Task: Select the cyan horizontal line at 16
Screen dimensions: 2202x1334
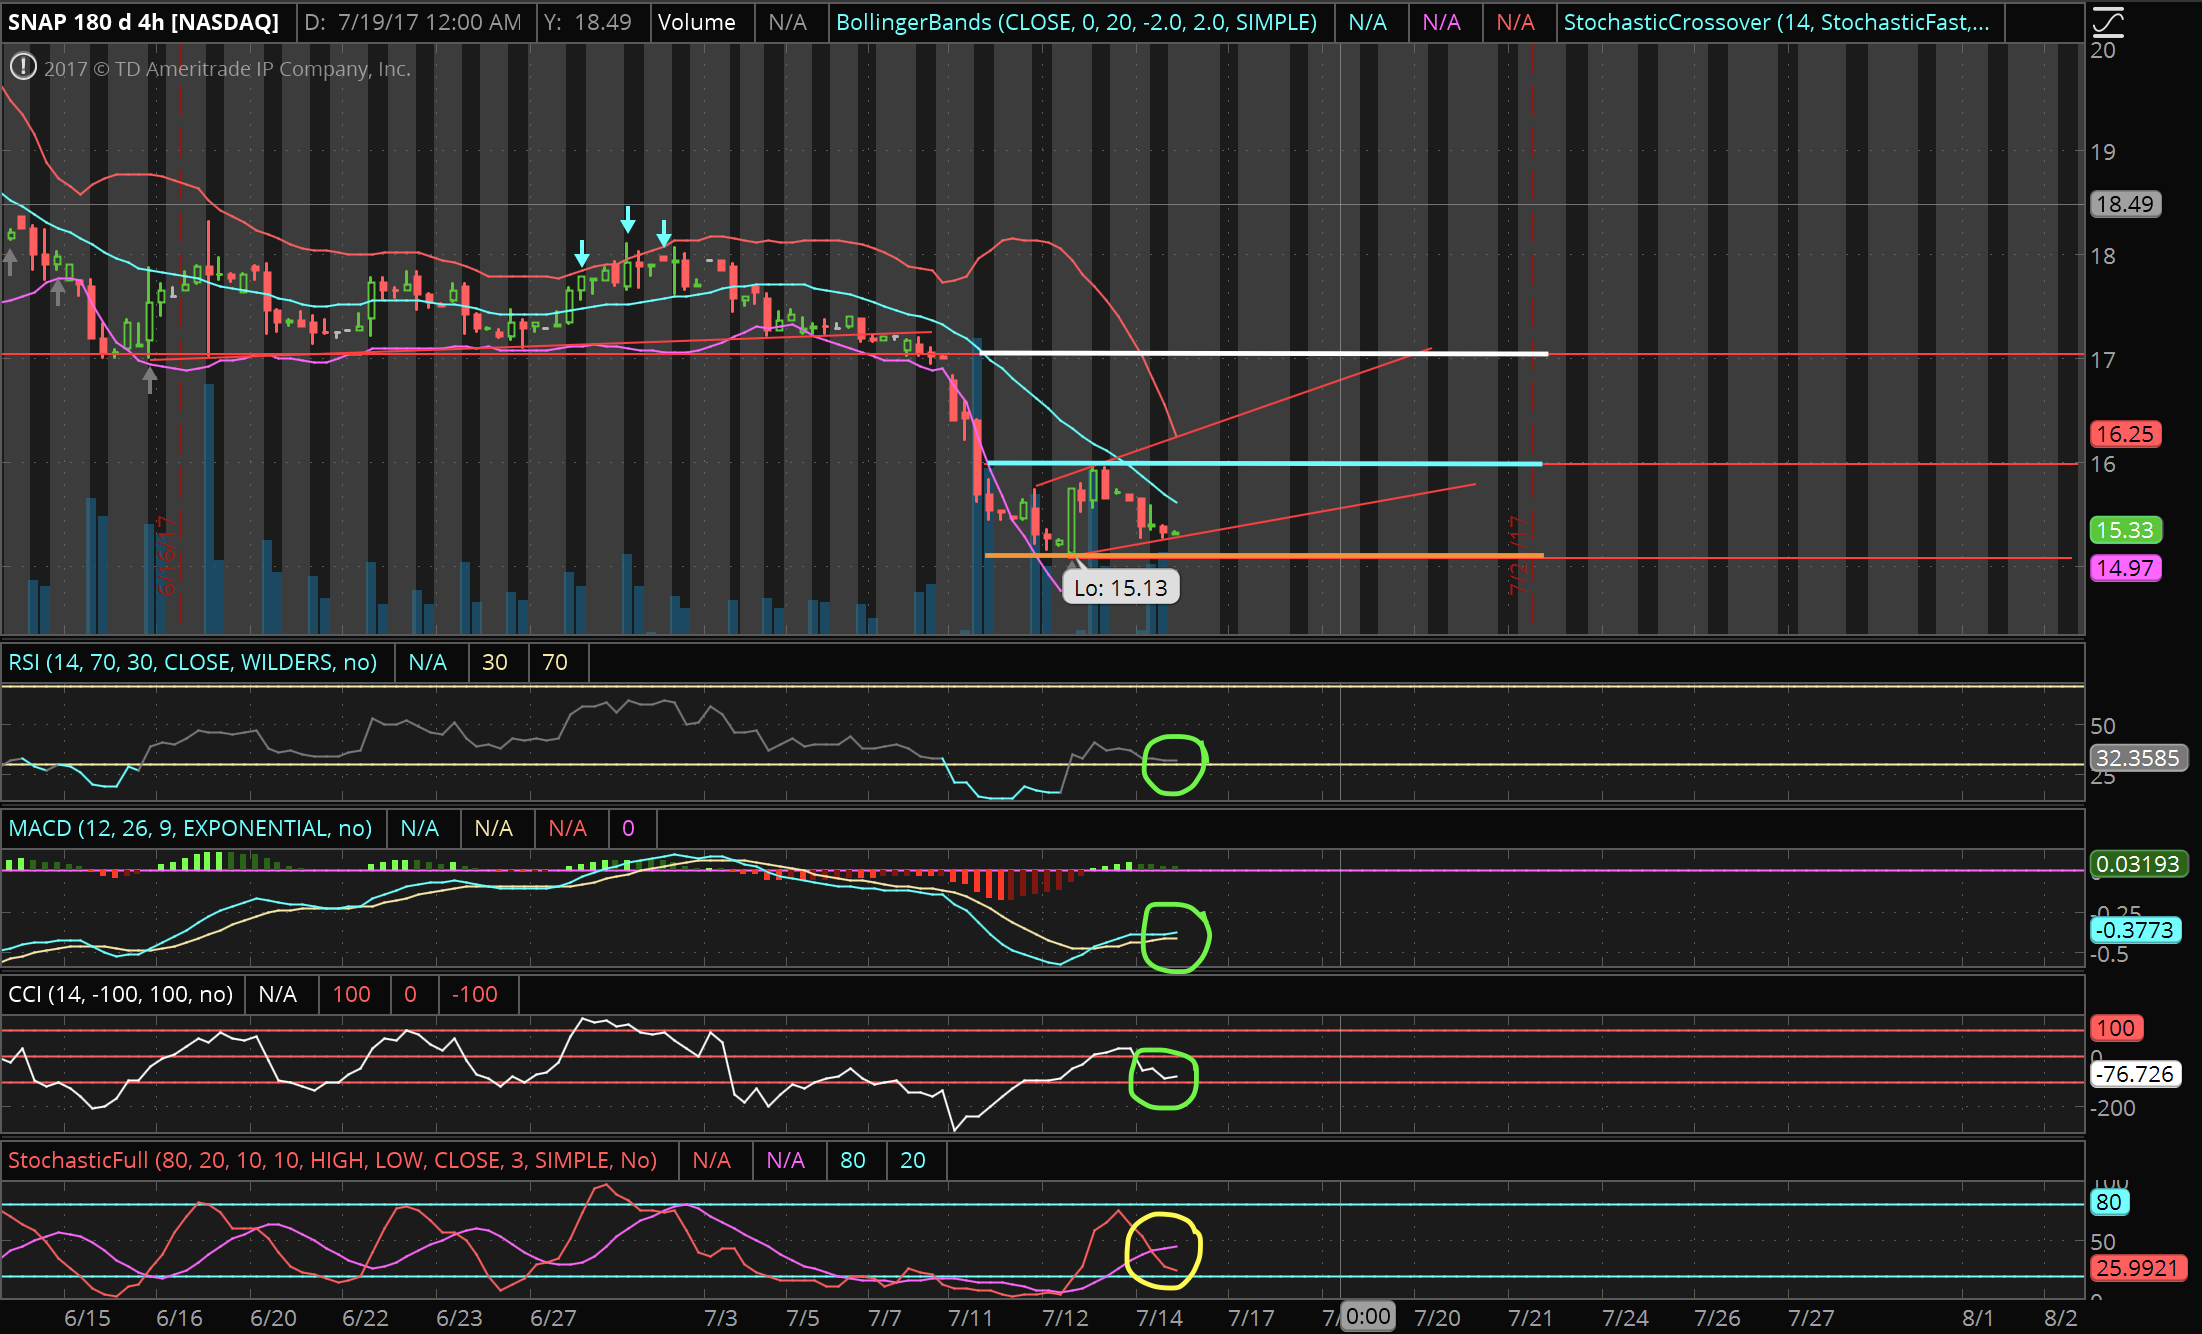Action: pyautogui.click(x=1264, y=463)
